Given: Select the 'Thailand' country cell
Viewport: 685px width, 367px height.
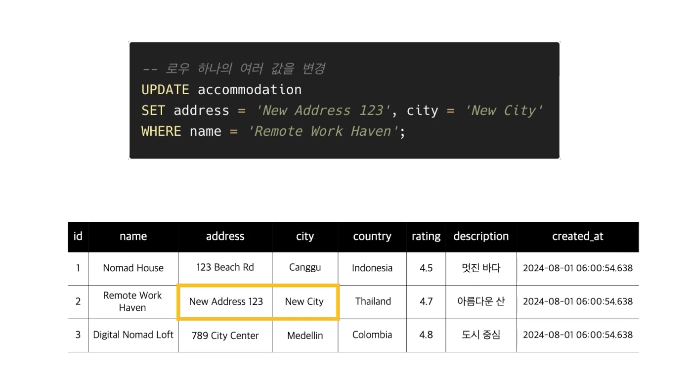Looking at the screenshot, I should (x=373, y=301).
